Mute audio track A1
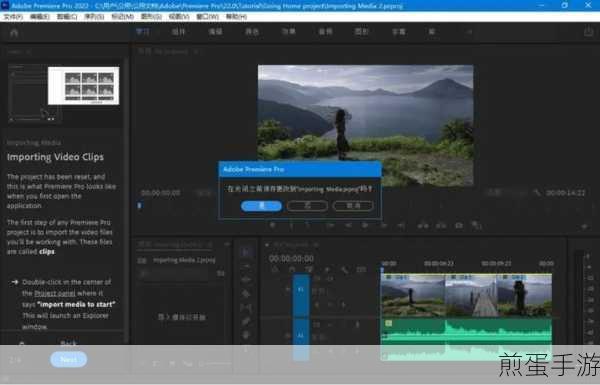The width and height of the screenshot is (600, 385). 330,325
